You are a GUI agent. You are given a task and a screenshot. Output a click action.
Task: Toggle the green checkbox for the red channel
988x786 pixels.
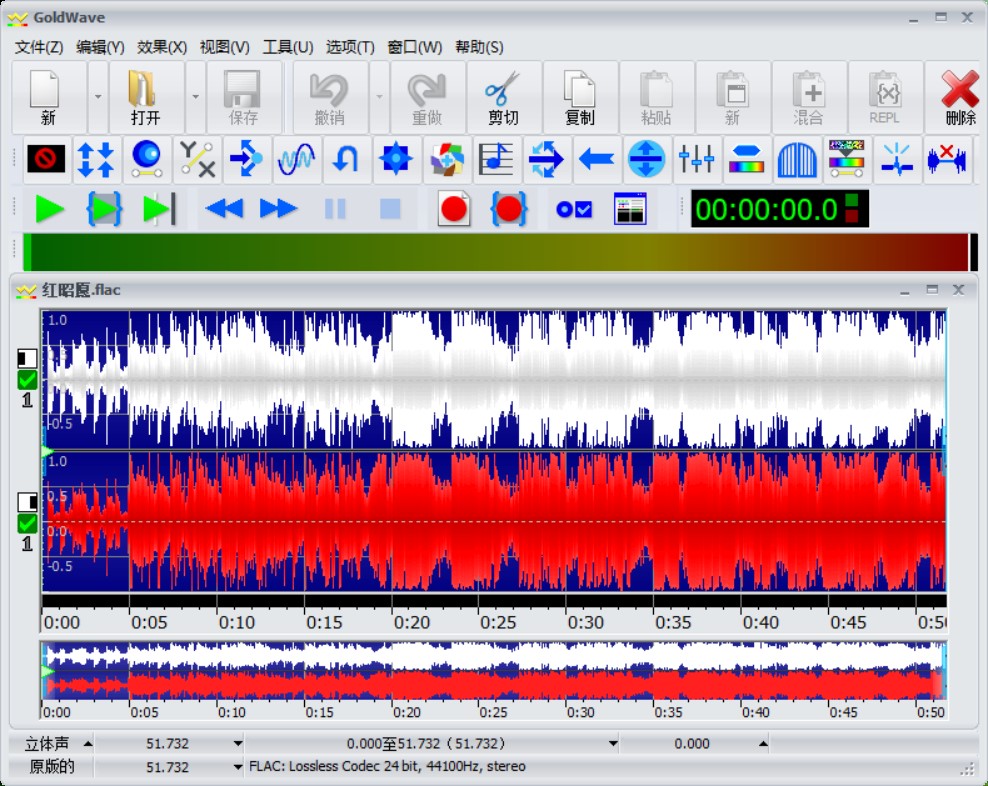coord(27,523)
